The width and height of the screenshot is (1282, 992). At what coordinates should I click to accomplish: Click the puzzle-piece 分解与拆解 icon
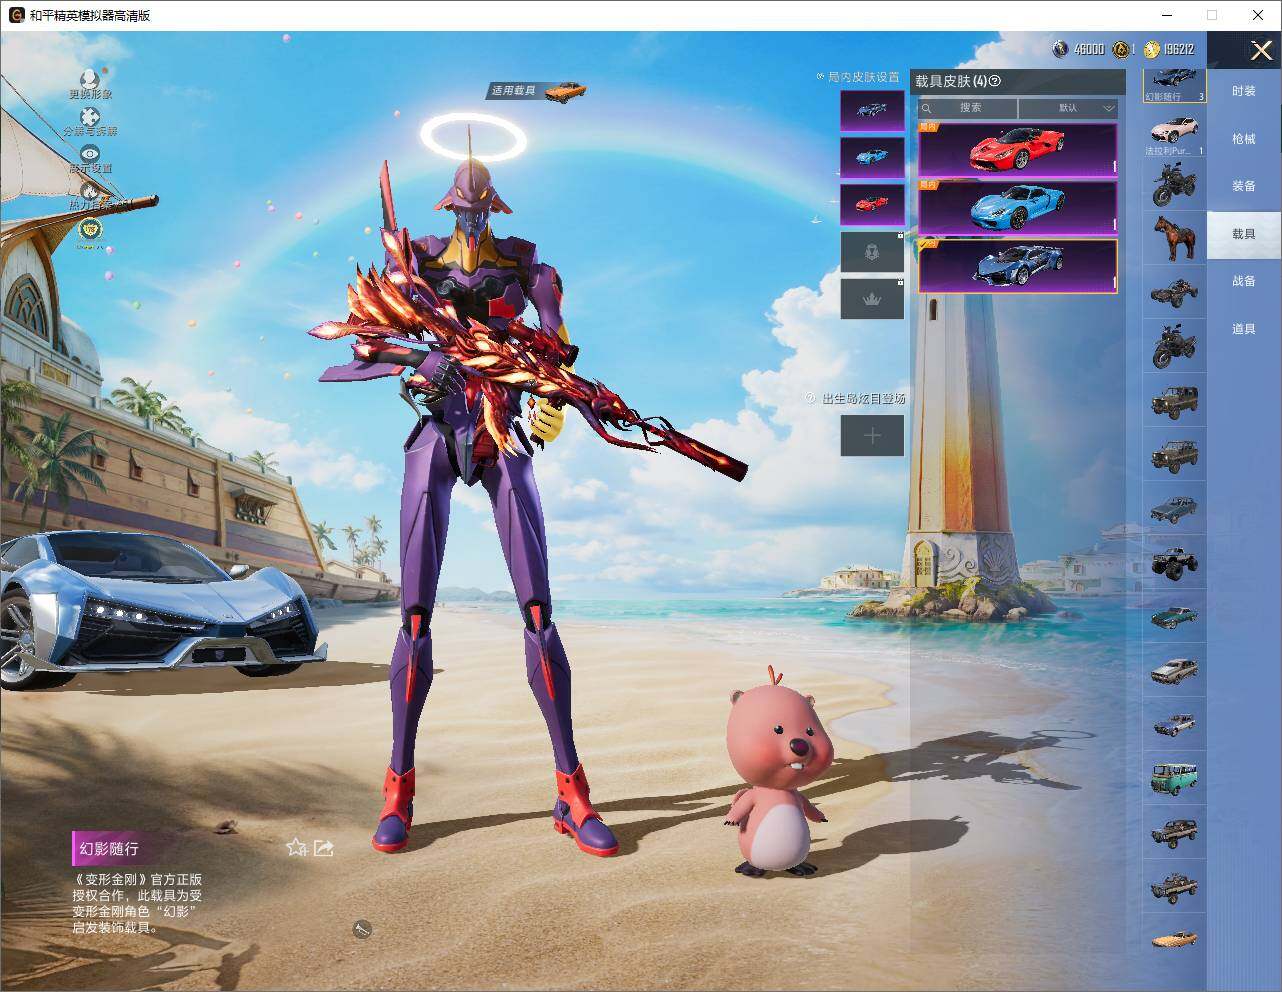[90, 117]
